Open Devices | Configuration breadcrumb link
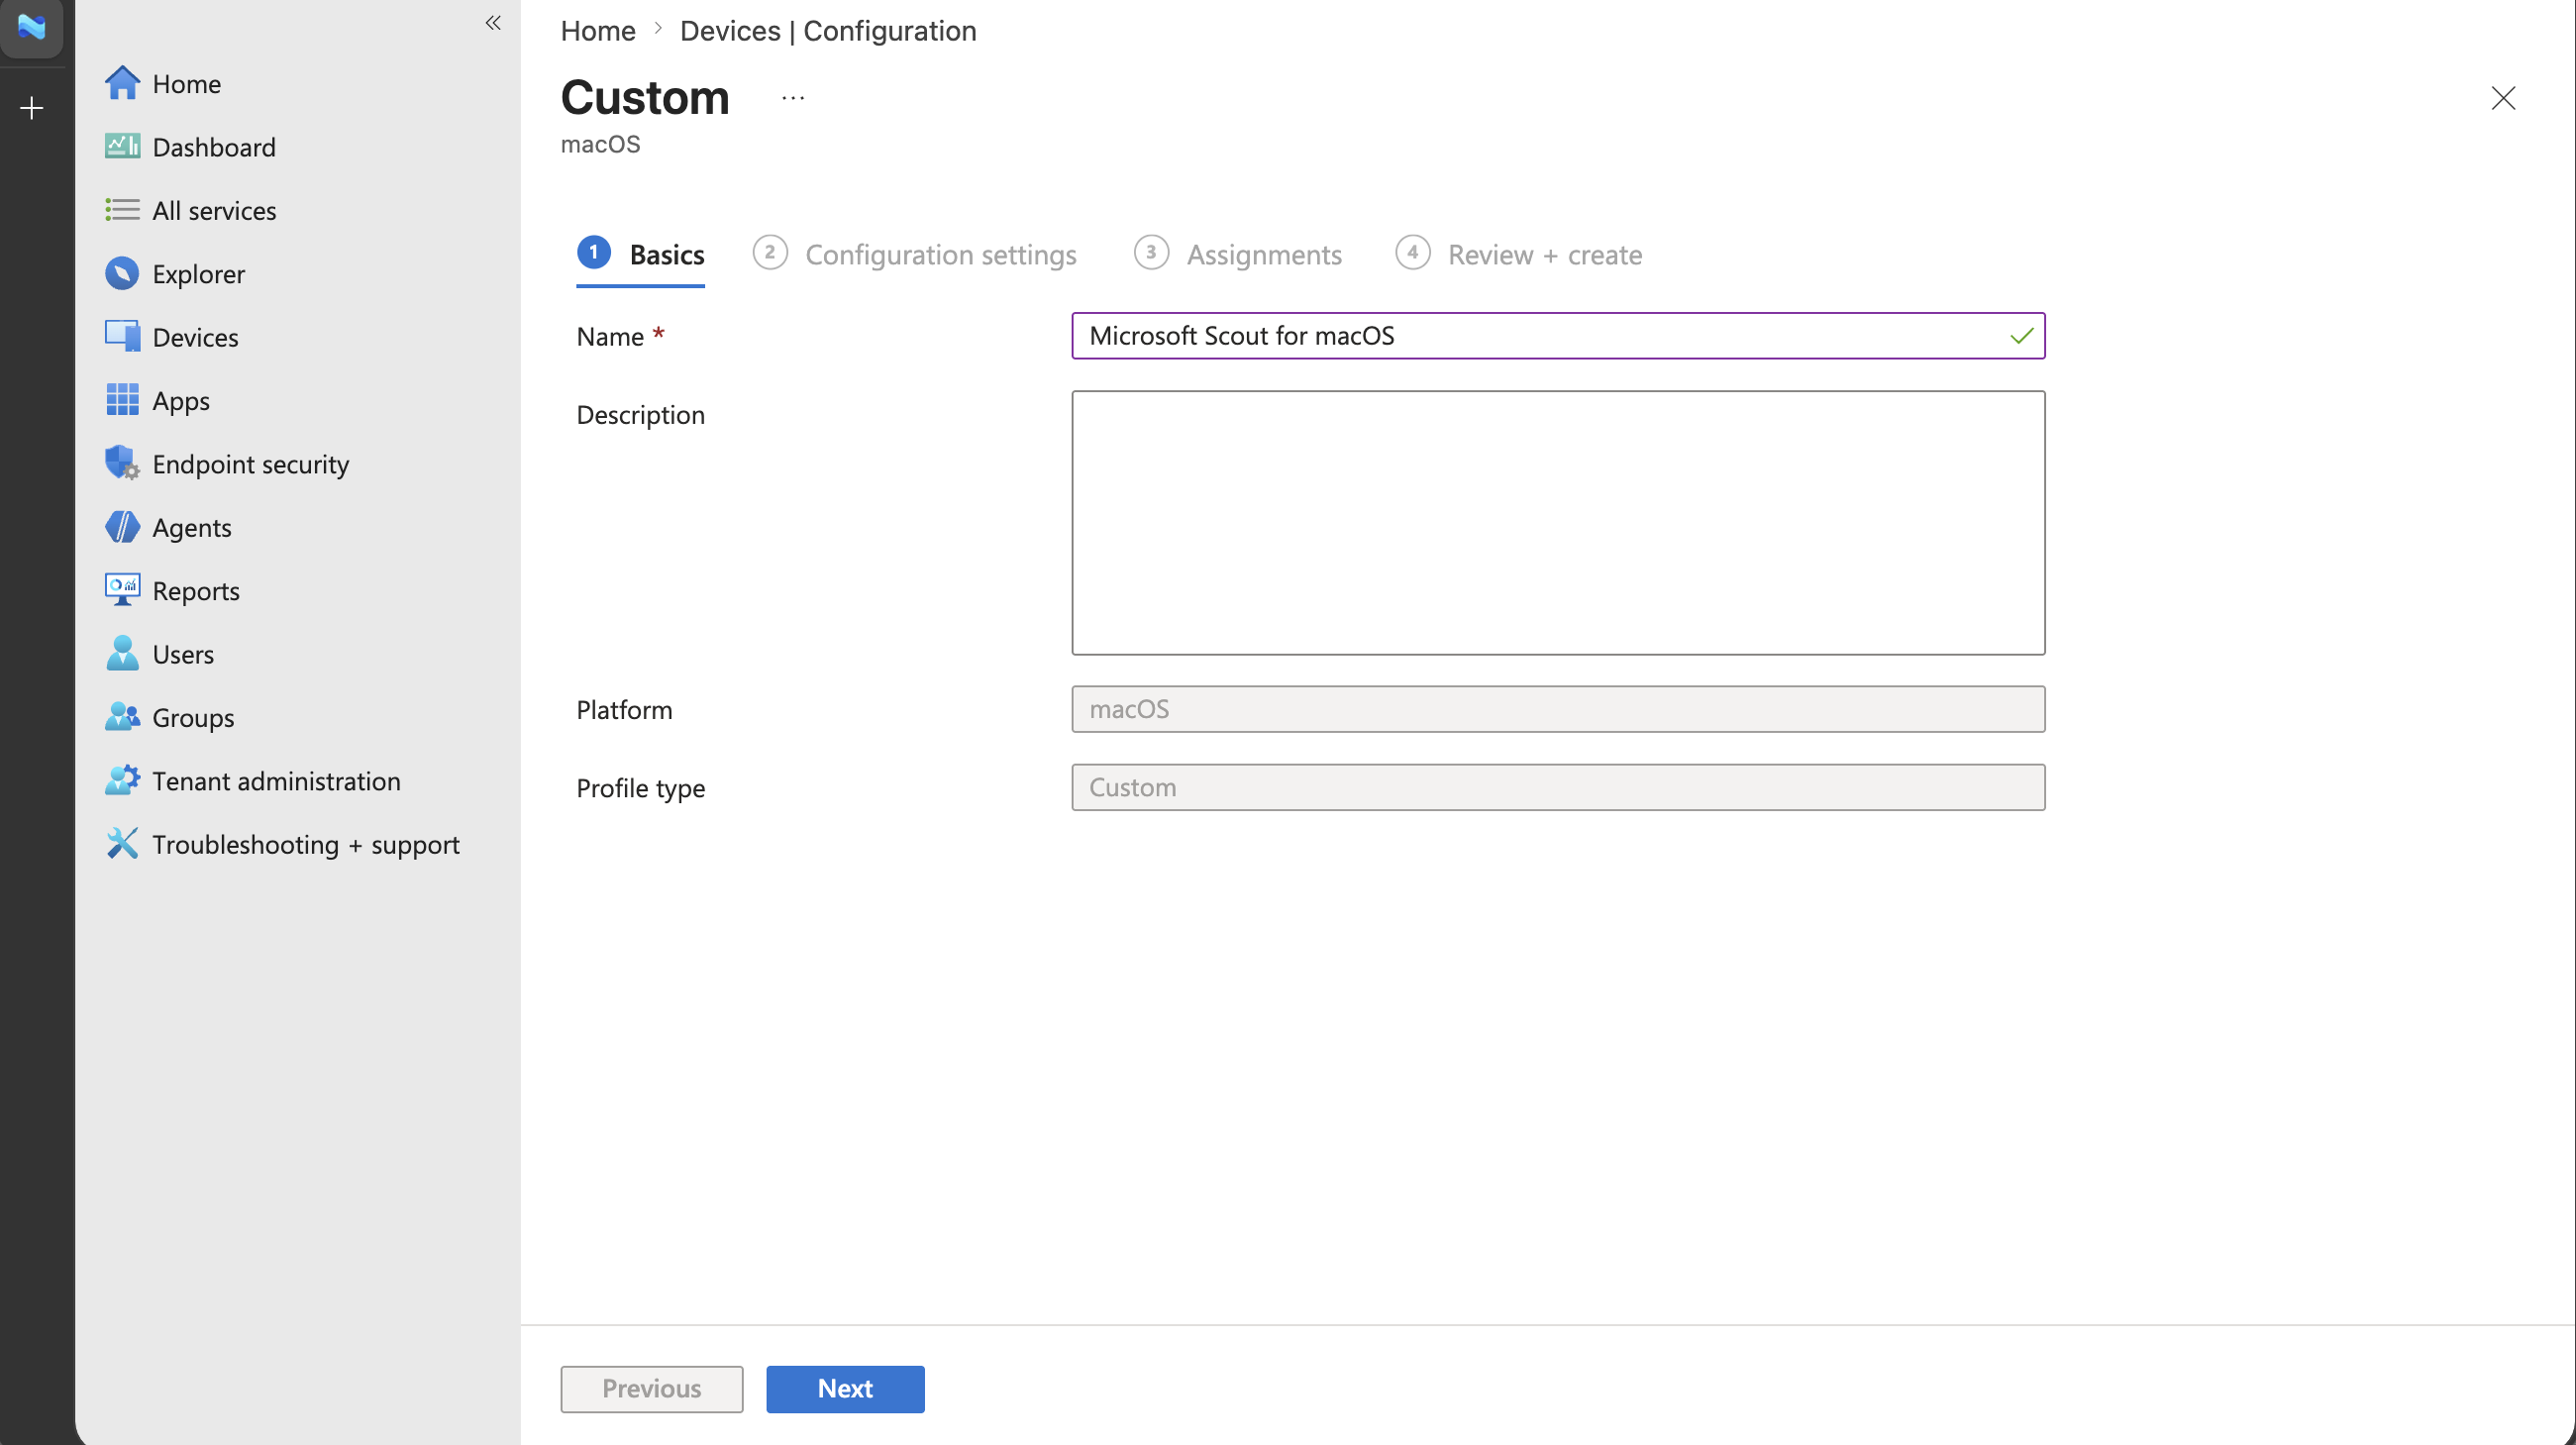2576x1445 pixels. point(828,31)
